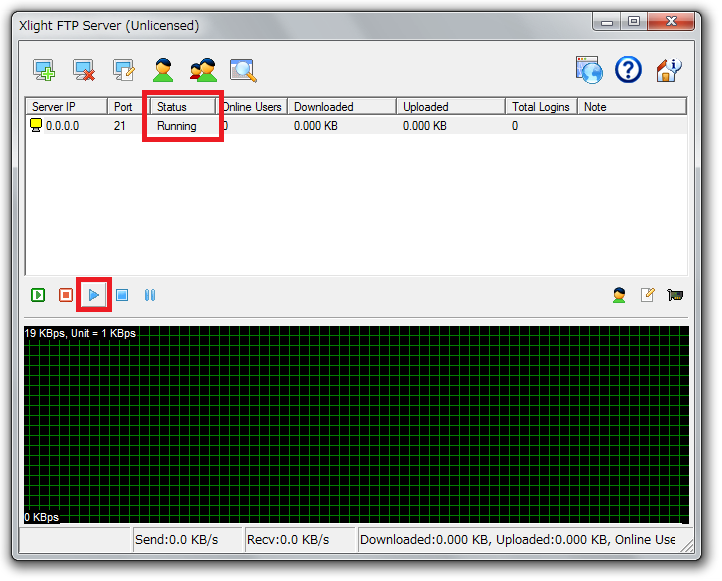Sort by the Total Logins column header
Screen dimensions: 722x581
click(x=542, y=106)
